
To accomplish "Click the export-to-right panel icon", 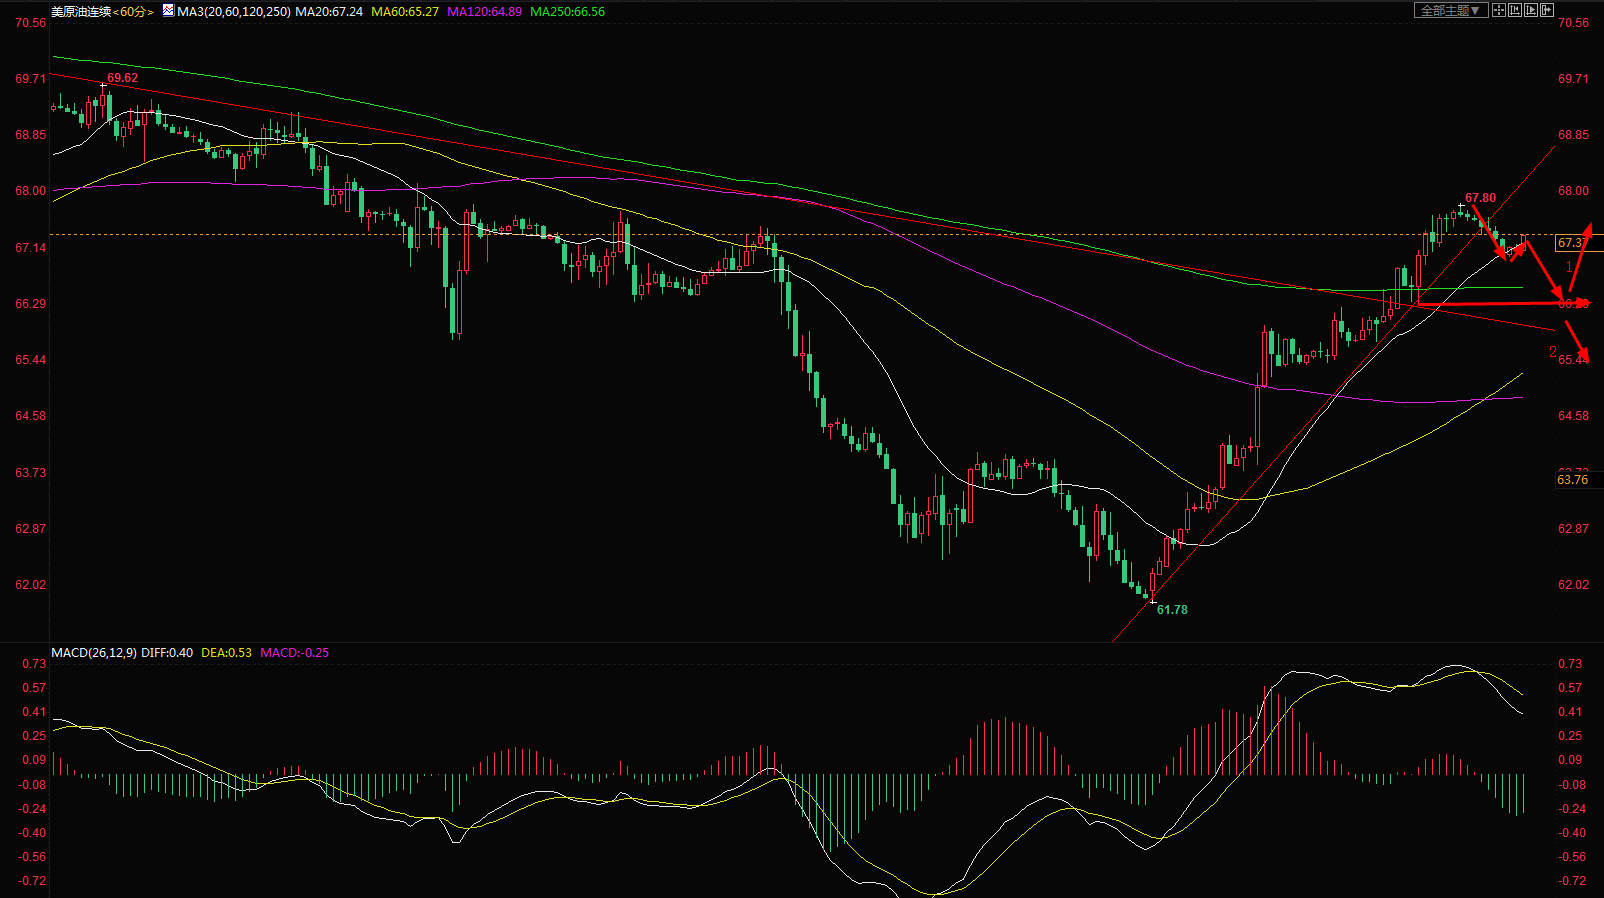I will tap(1547, 10).
